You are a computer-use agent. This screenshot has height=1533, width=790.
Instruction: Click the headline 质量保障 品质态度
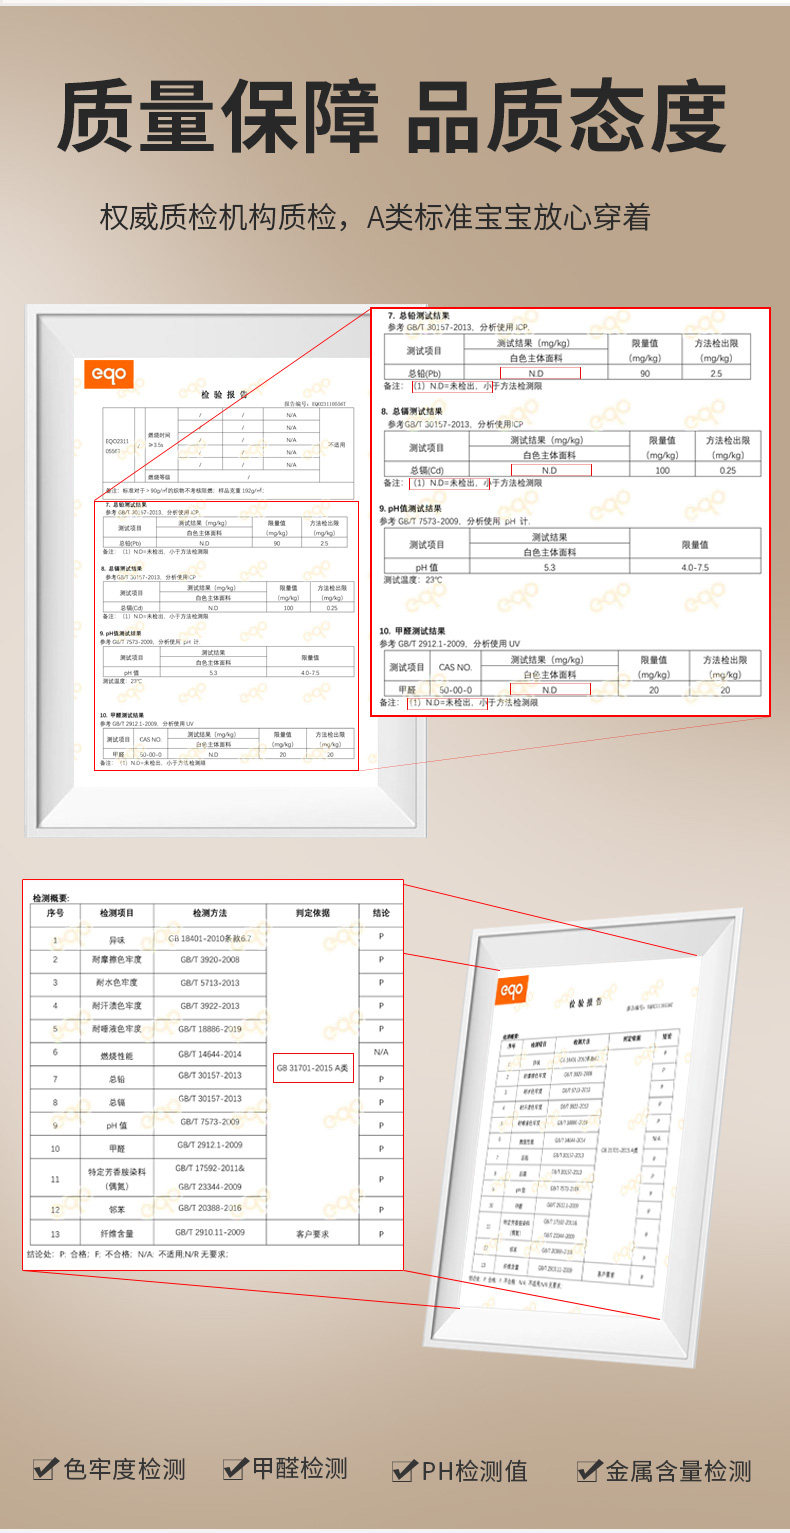[x=393, y=118]
